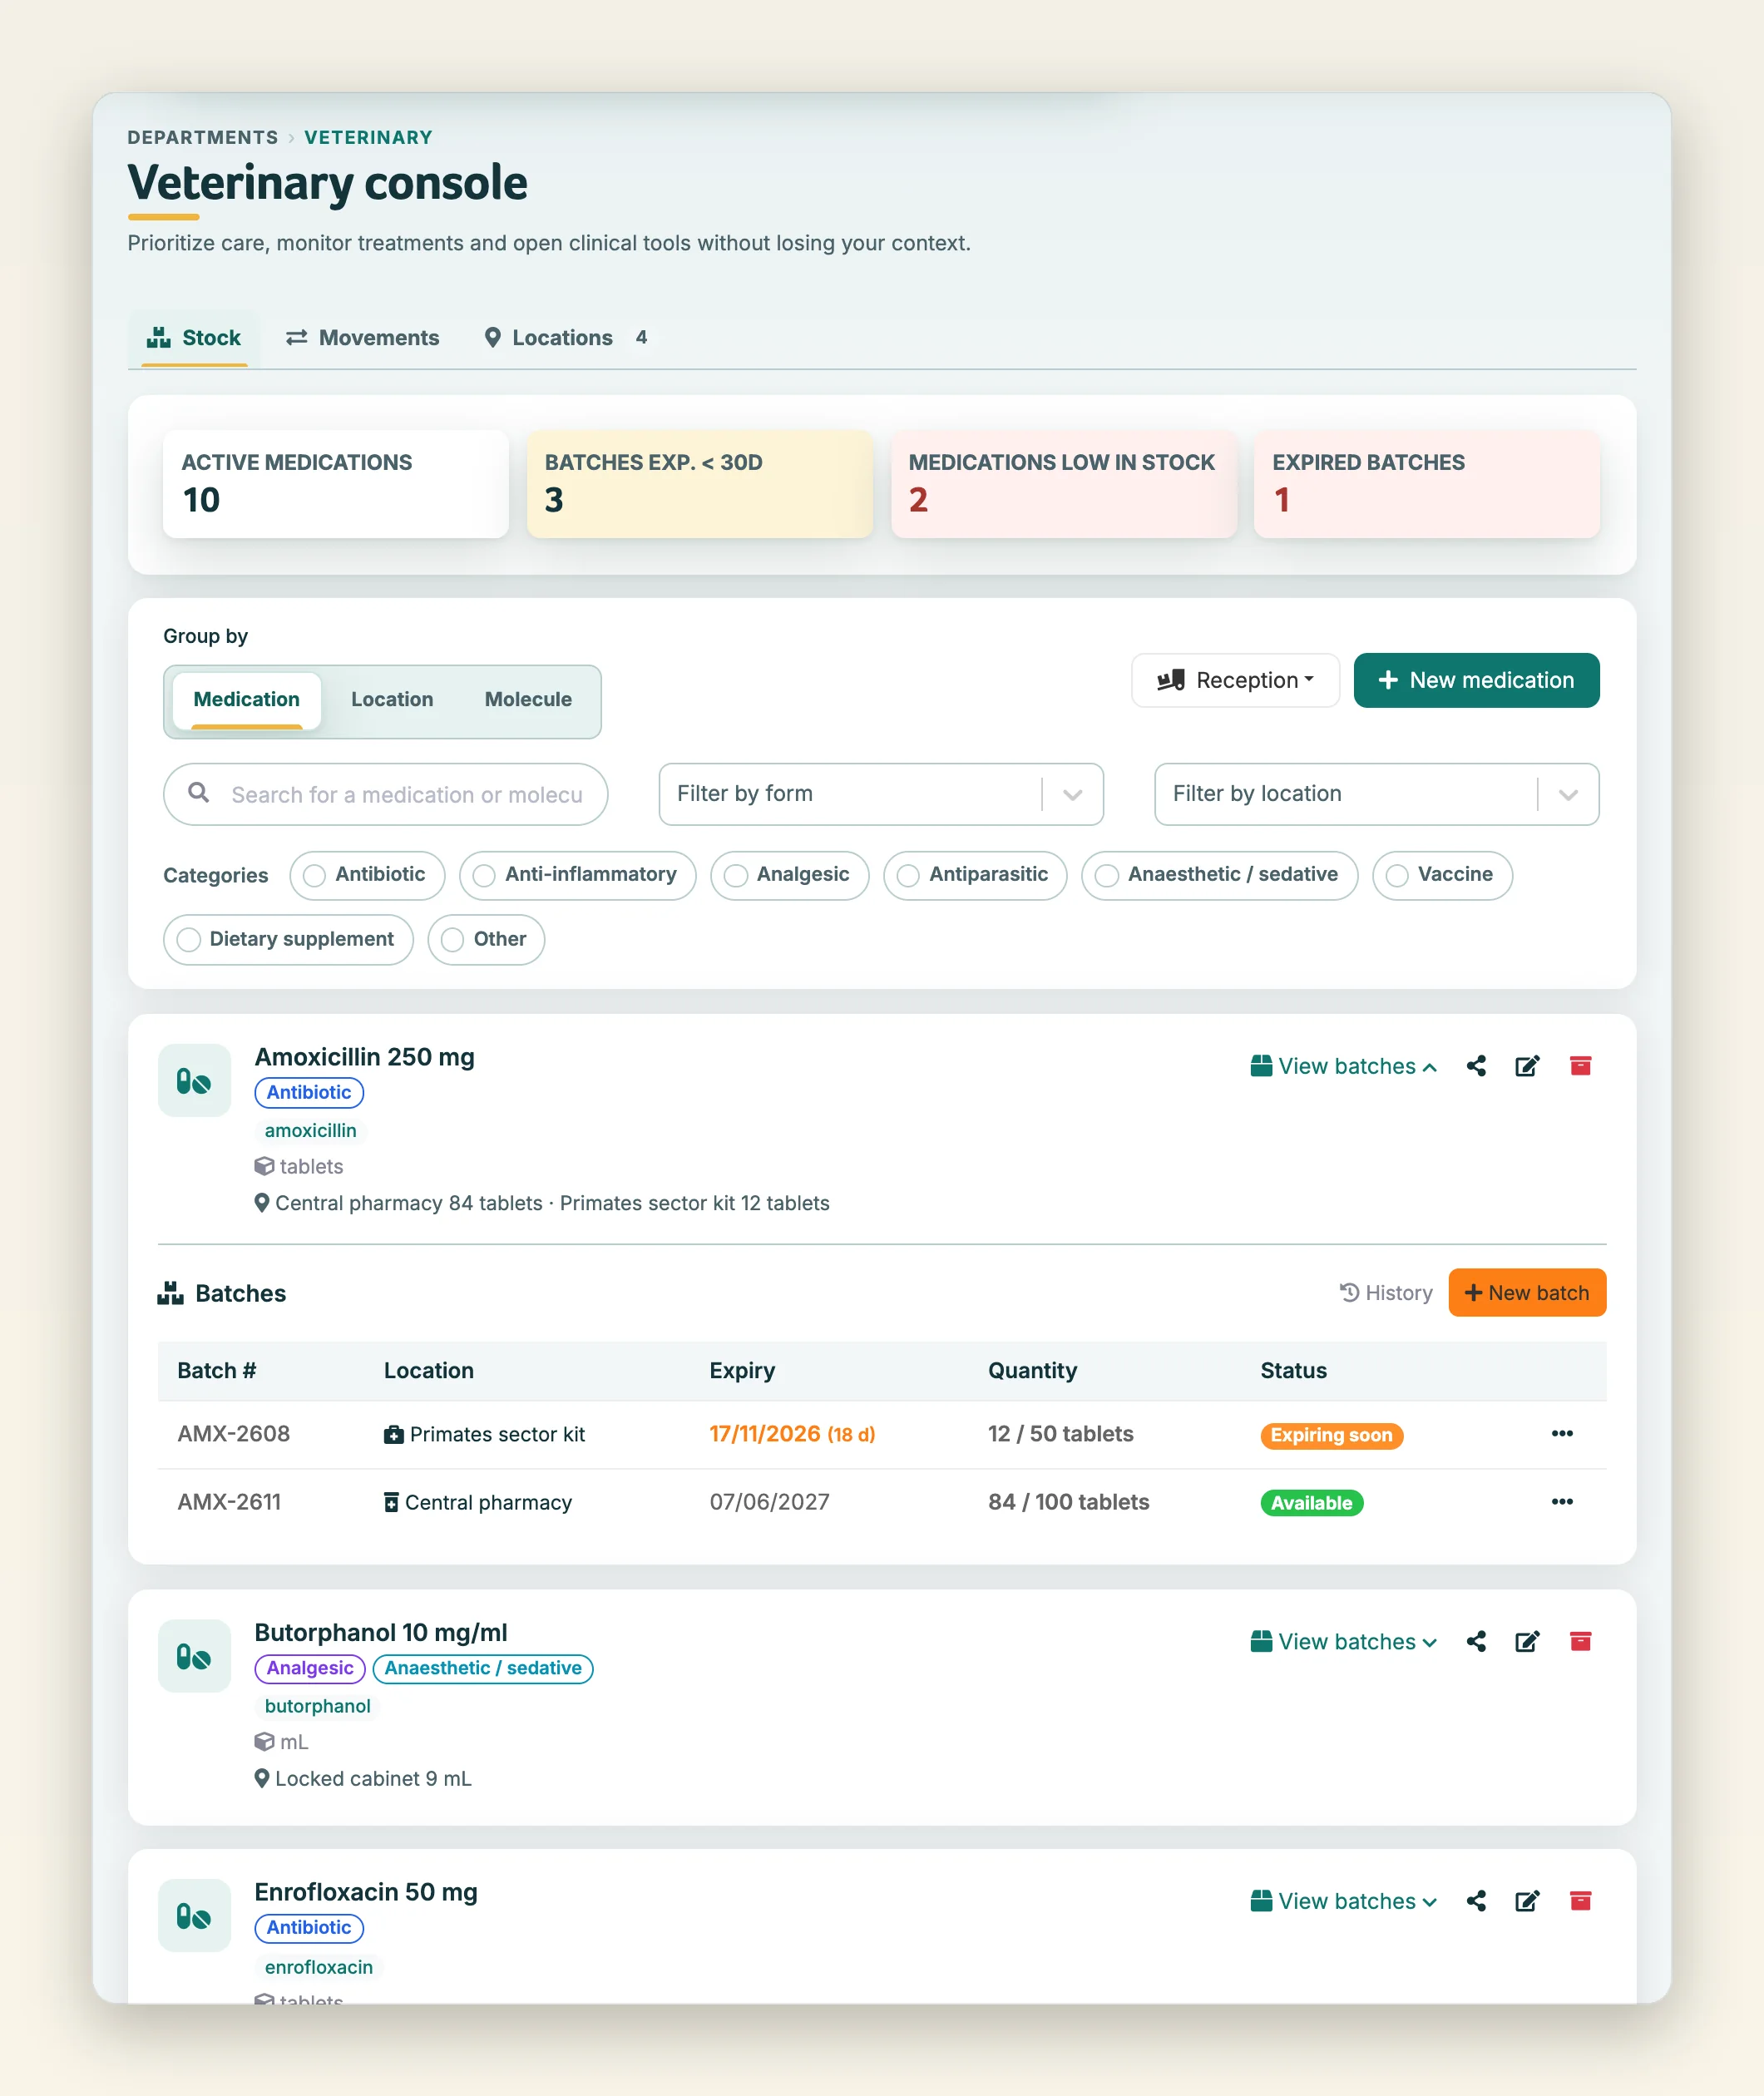
Task: Open the Stock tab
Action: (194, 338)
